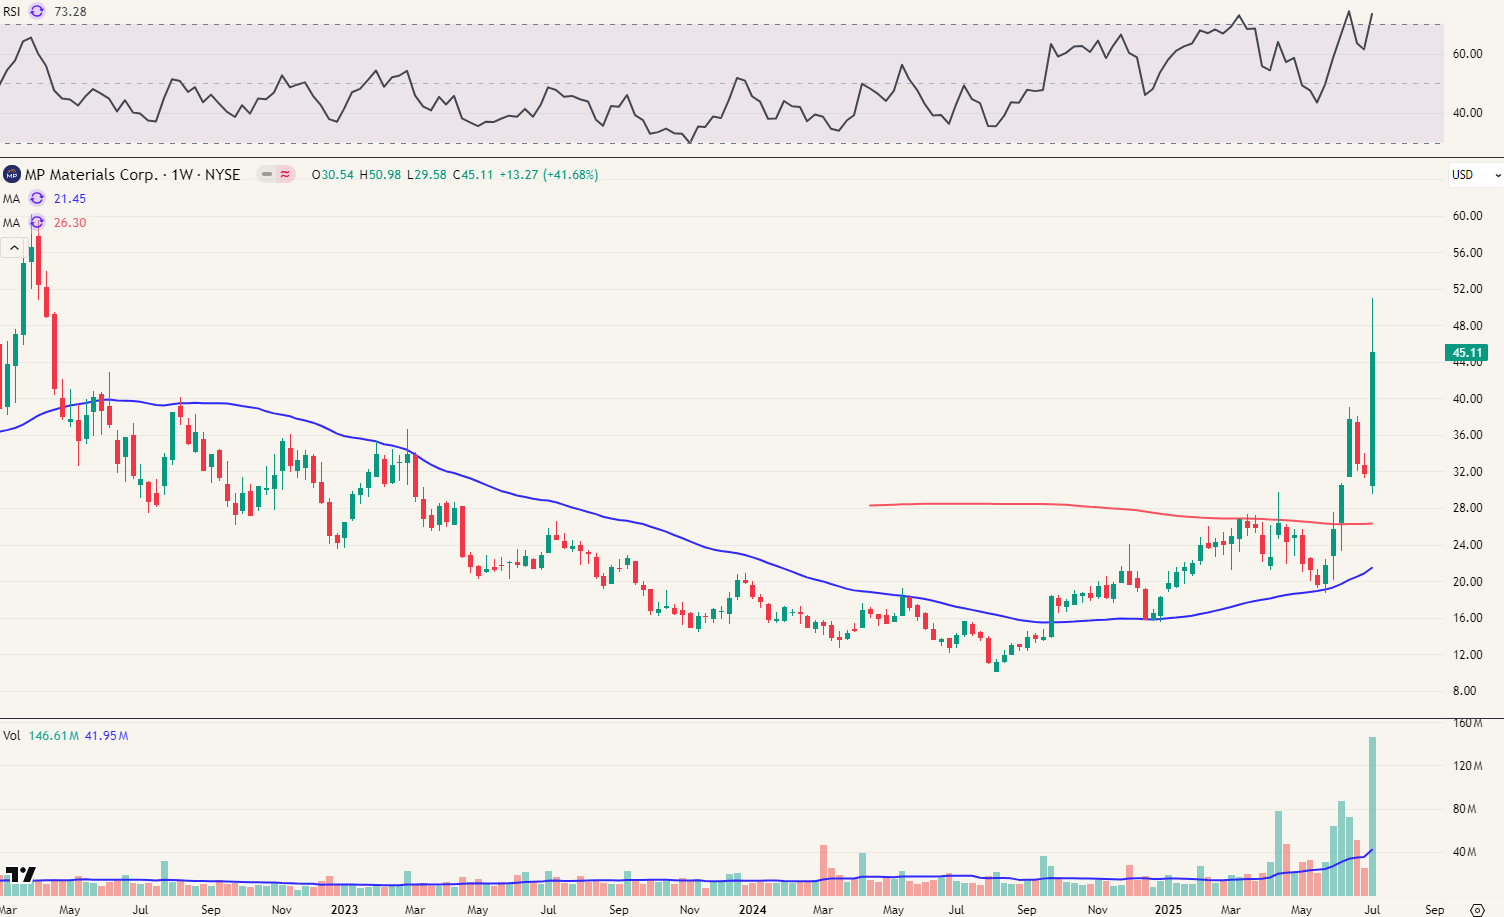
Task: Click the 2023 label on time axis
Action: pos(344,909)
